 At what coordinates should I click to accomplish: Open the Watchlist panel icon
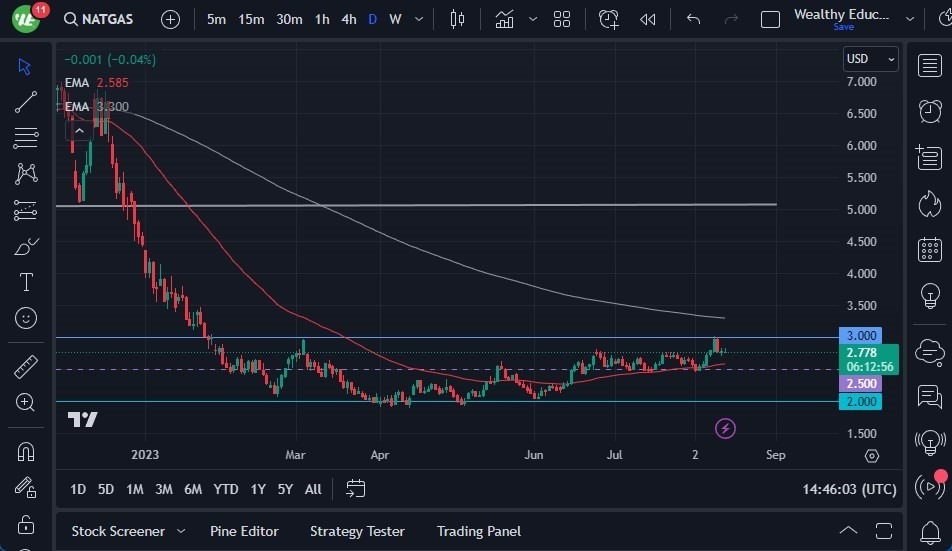929,65
